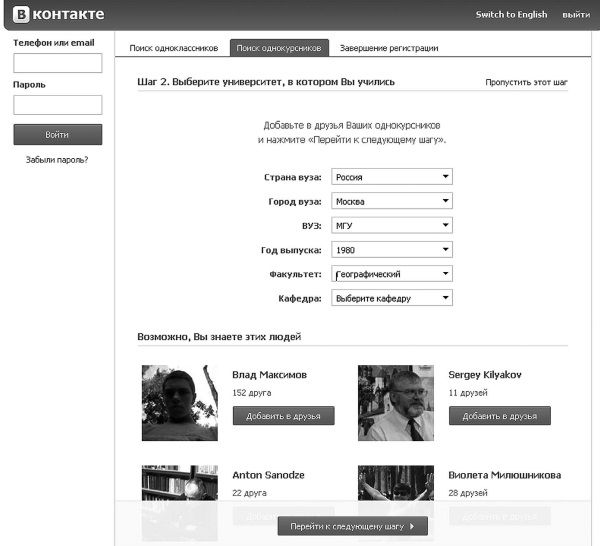Image resolution: width=600 pixels, height=546 pixels.
Task: Click the VKontakte logo icon
Action: click(x=22, y=15)
